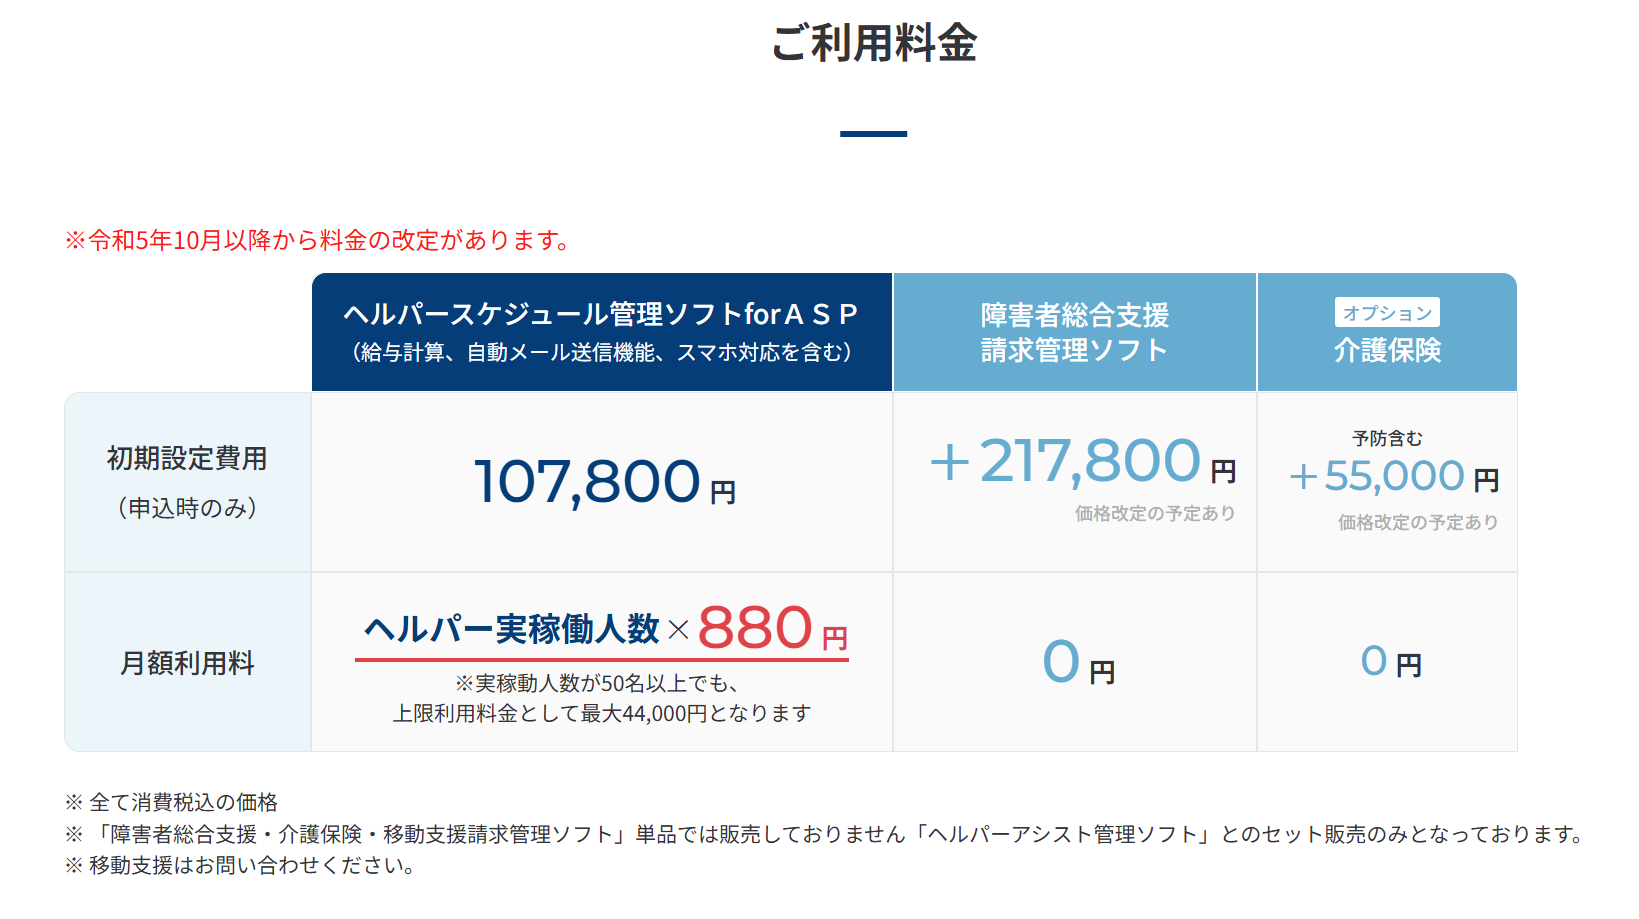Click 価格改定の予定あり under the 217,800円 price
The image size is (1639, 919).
coord(1154,513)
